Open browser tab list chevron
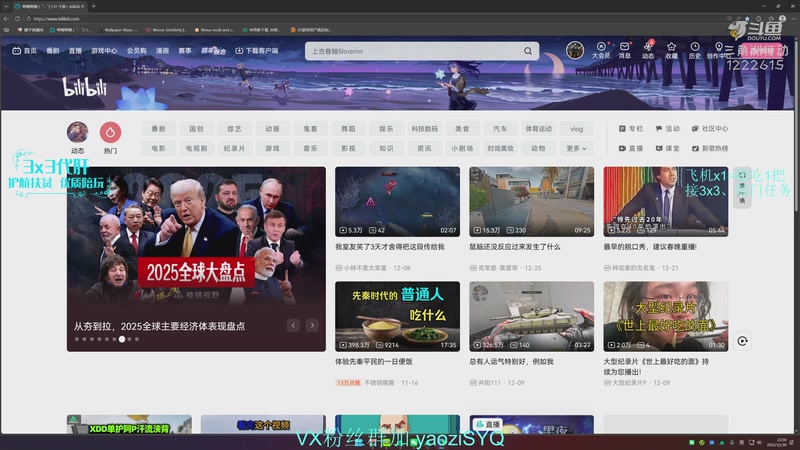 coord(6,6)
